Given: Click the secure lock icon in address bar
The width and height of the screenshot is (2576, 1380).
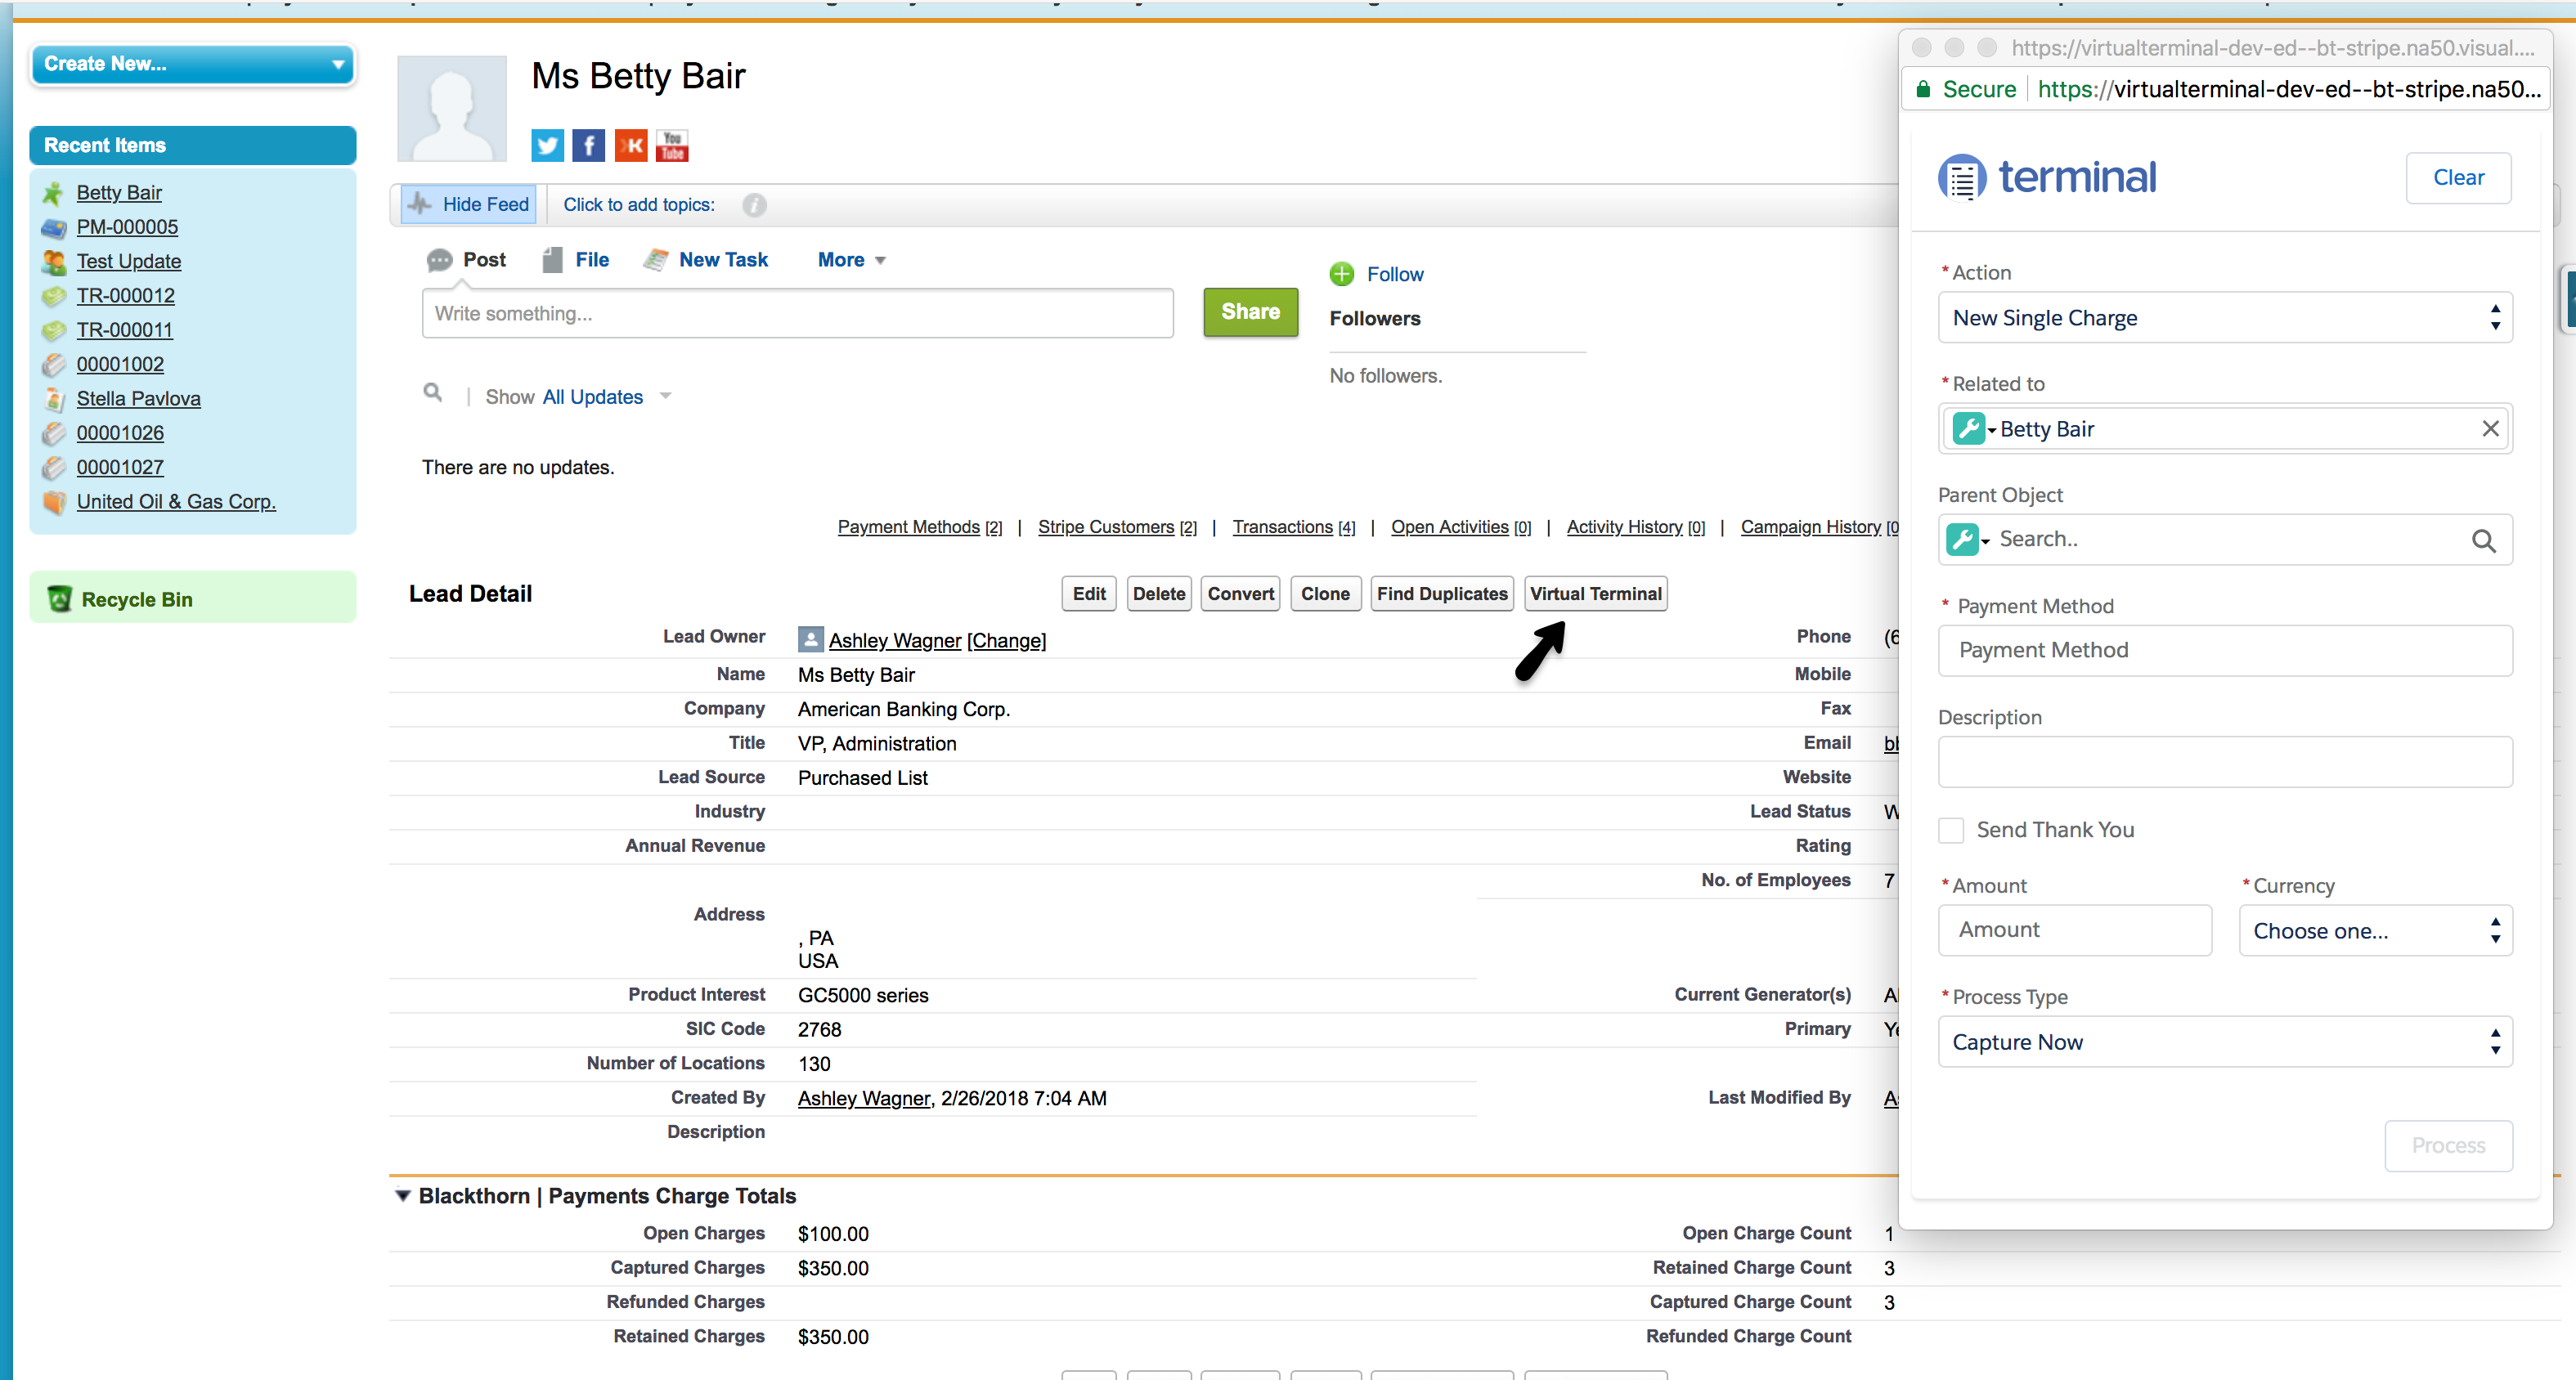Looking at the screenshot, I should coord(1923,89).
